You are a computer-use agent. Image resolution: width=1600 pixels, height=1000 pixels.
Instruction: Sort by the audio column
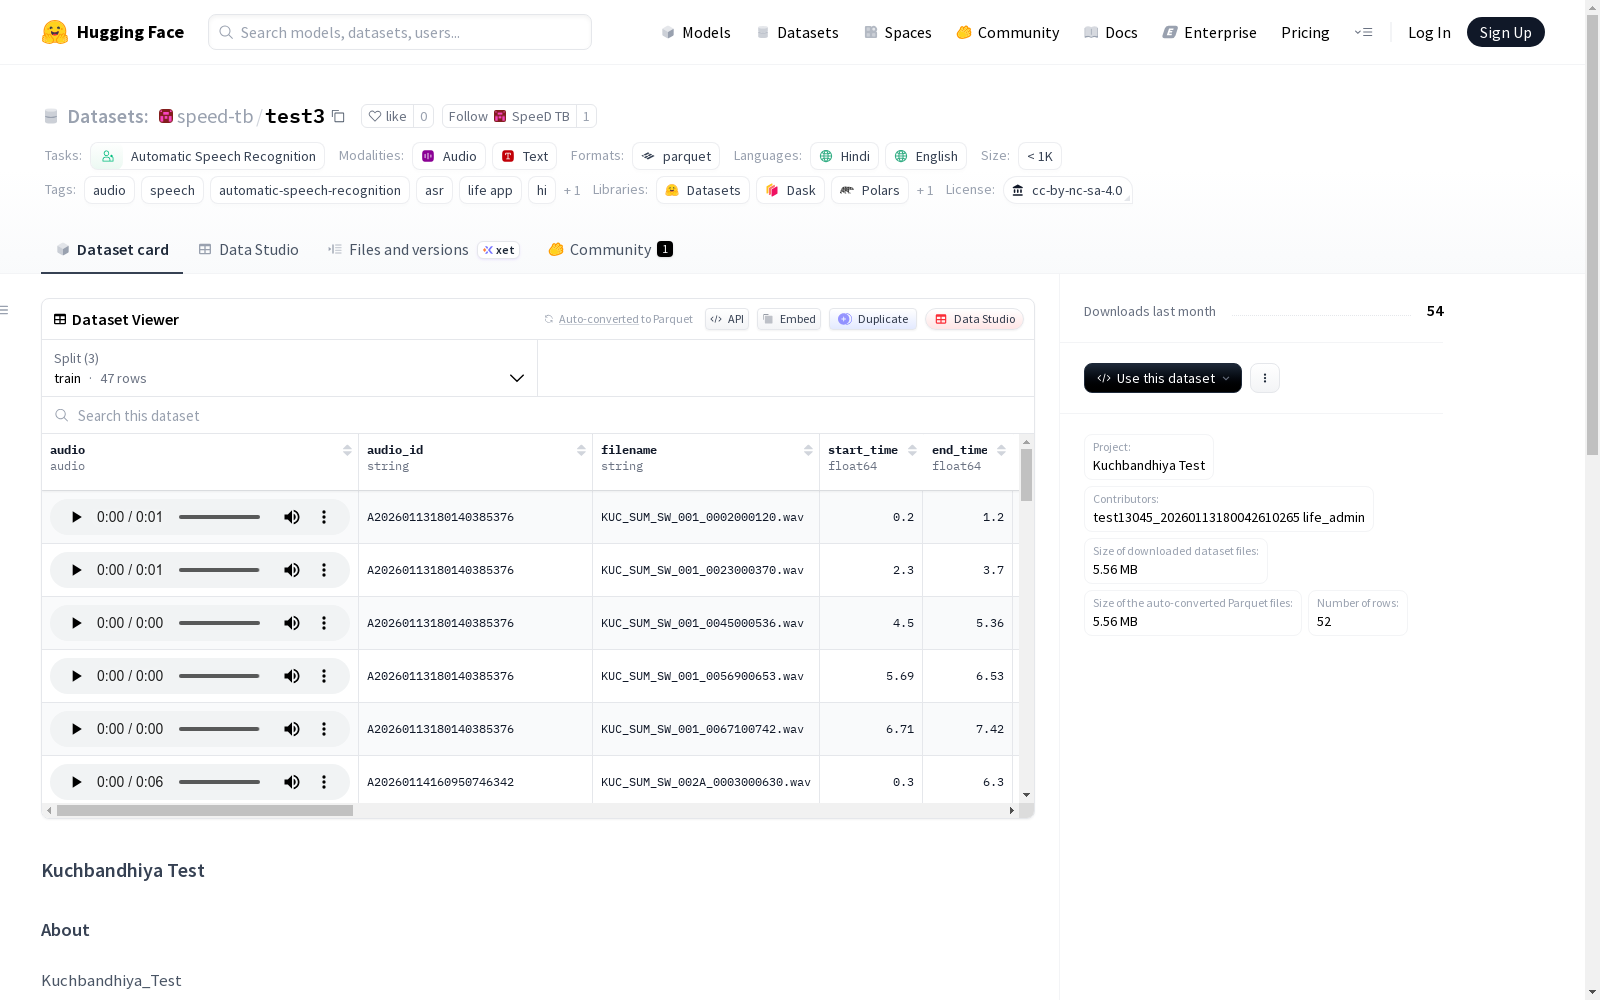[x=347, y=451]
